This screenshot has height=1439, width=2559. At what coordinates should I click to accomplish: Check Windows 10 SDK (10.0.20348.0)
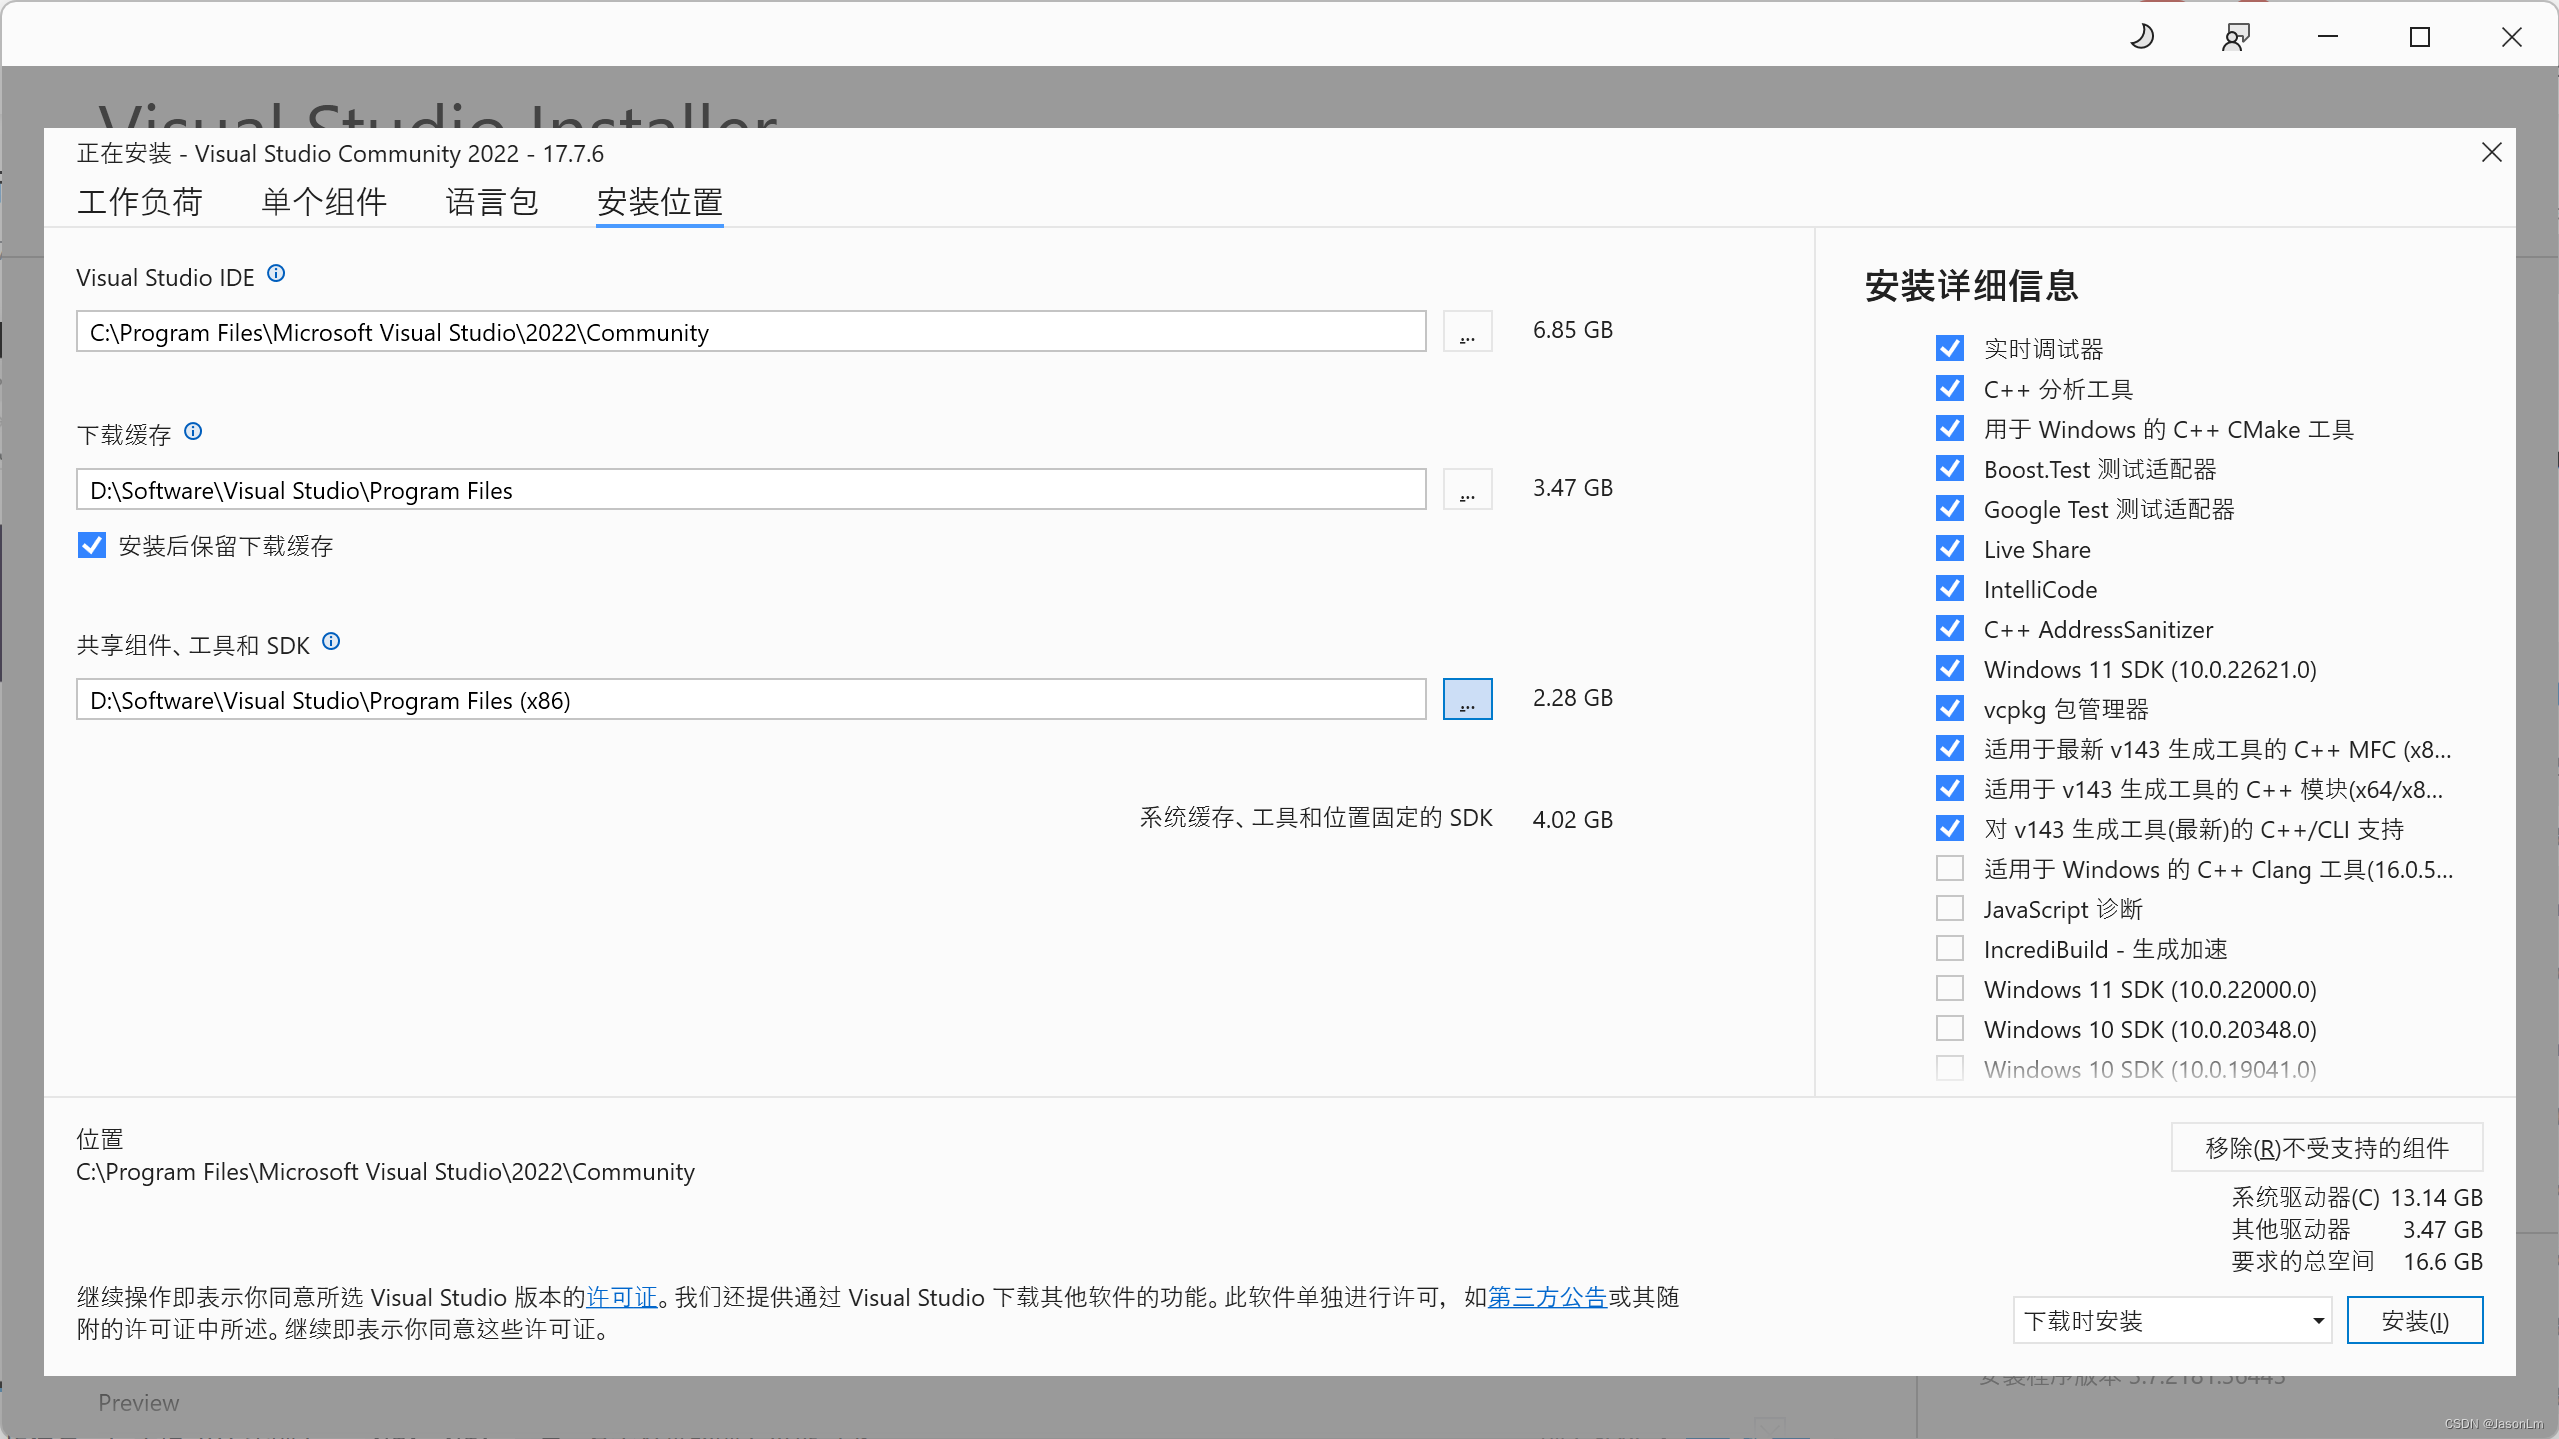coord(1949,1028)
